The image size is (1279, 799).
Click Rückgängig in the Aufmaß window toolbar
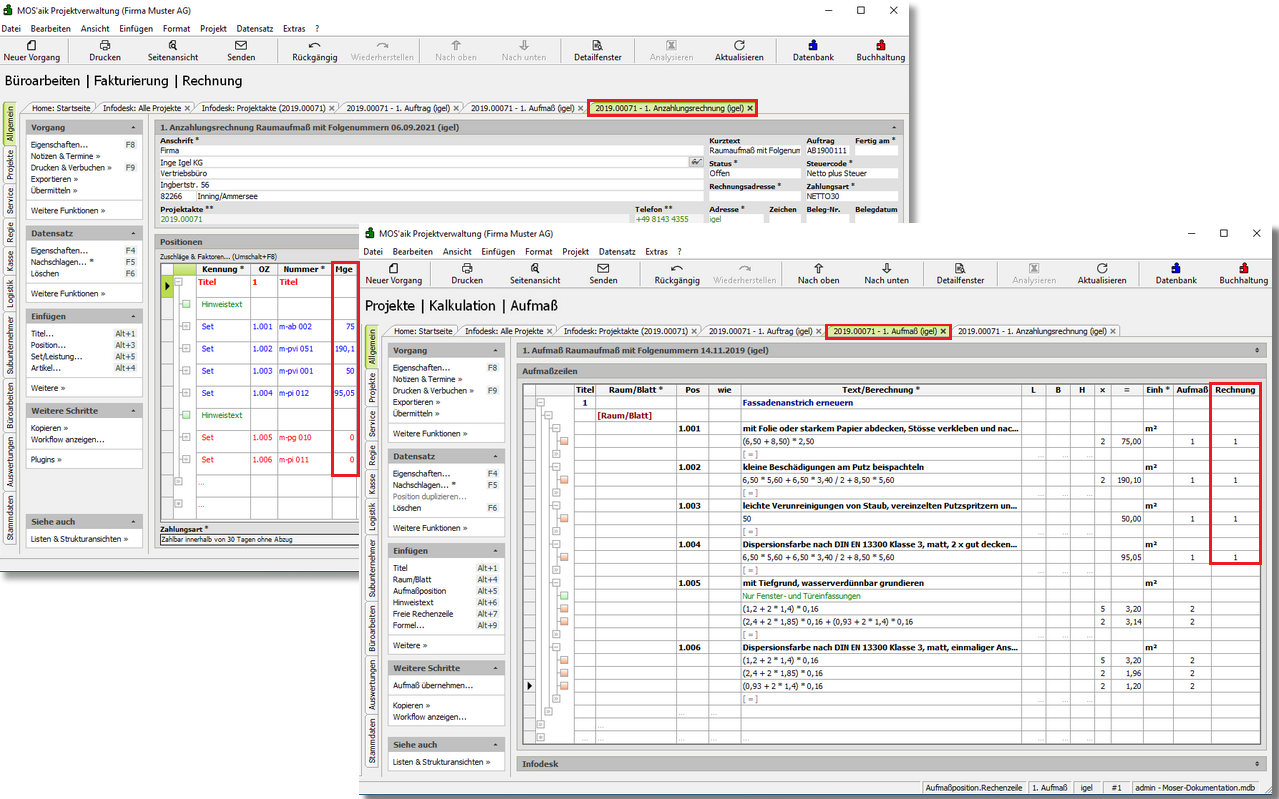click(677, 269)
